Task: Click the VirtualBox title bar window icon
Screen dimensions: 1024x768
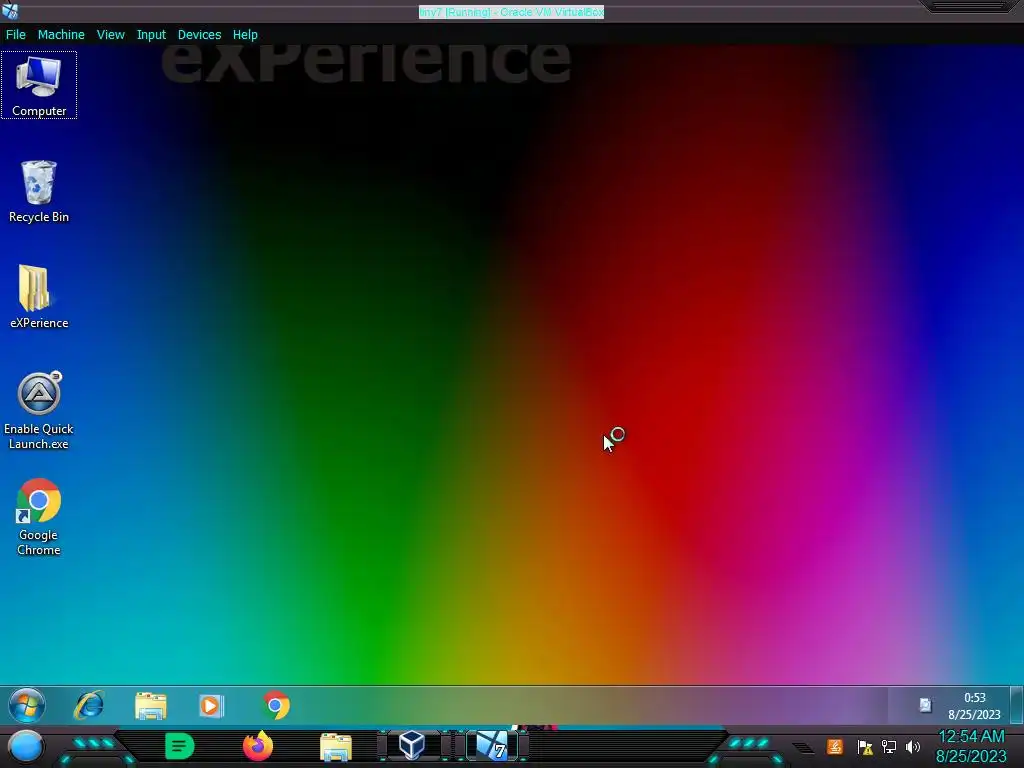Action: pyautogui.click(x=10, y=10)
